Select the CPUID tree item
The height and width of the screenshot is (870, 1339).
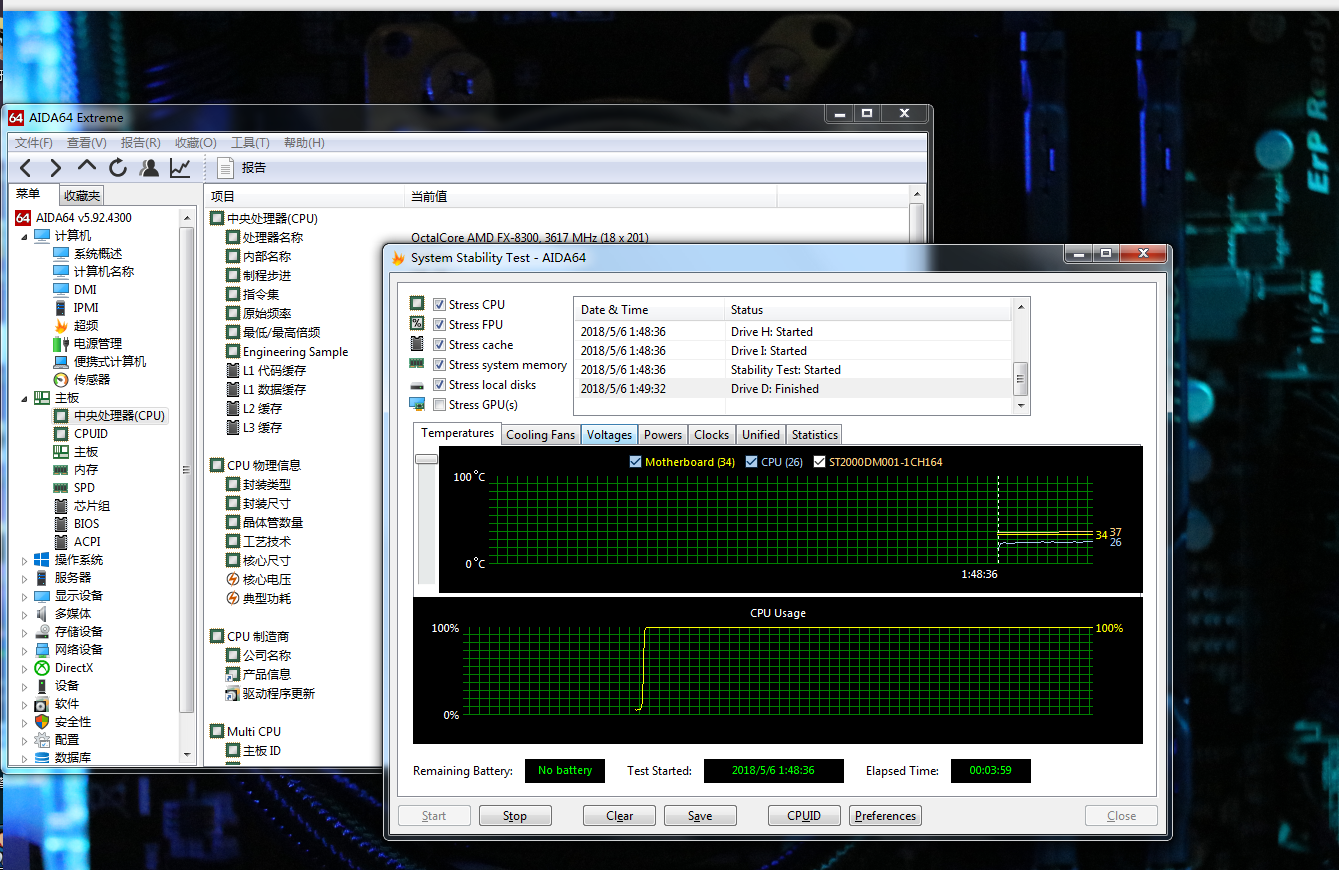[91, 434]
